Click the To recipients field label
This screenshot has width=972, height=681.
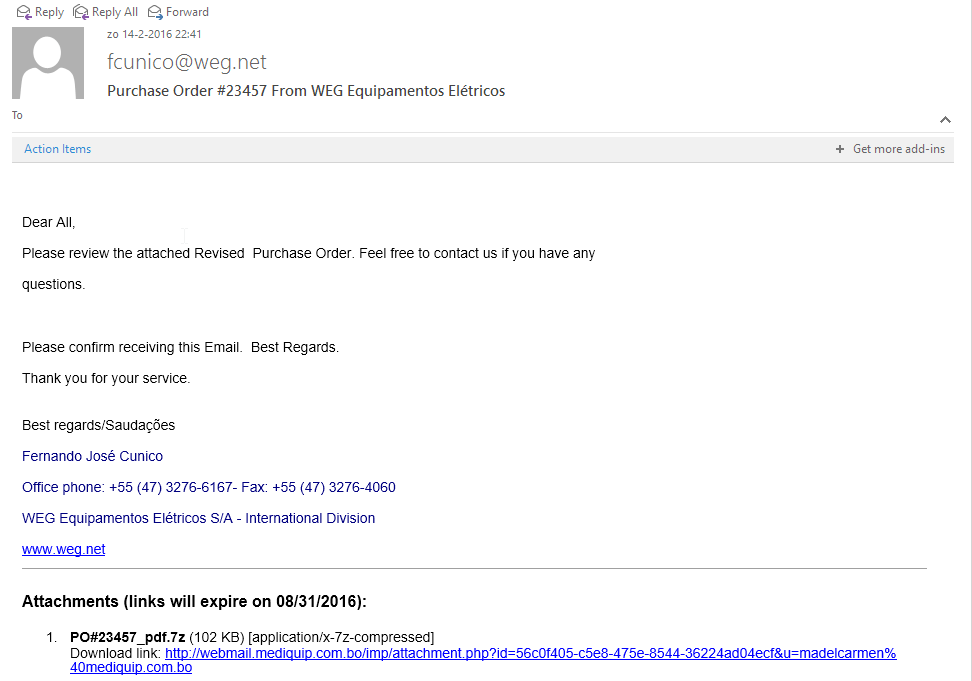(17, 115)
